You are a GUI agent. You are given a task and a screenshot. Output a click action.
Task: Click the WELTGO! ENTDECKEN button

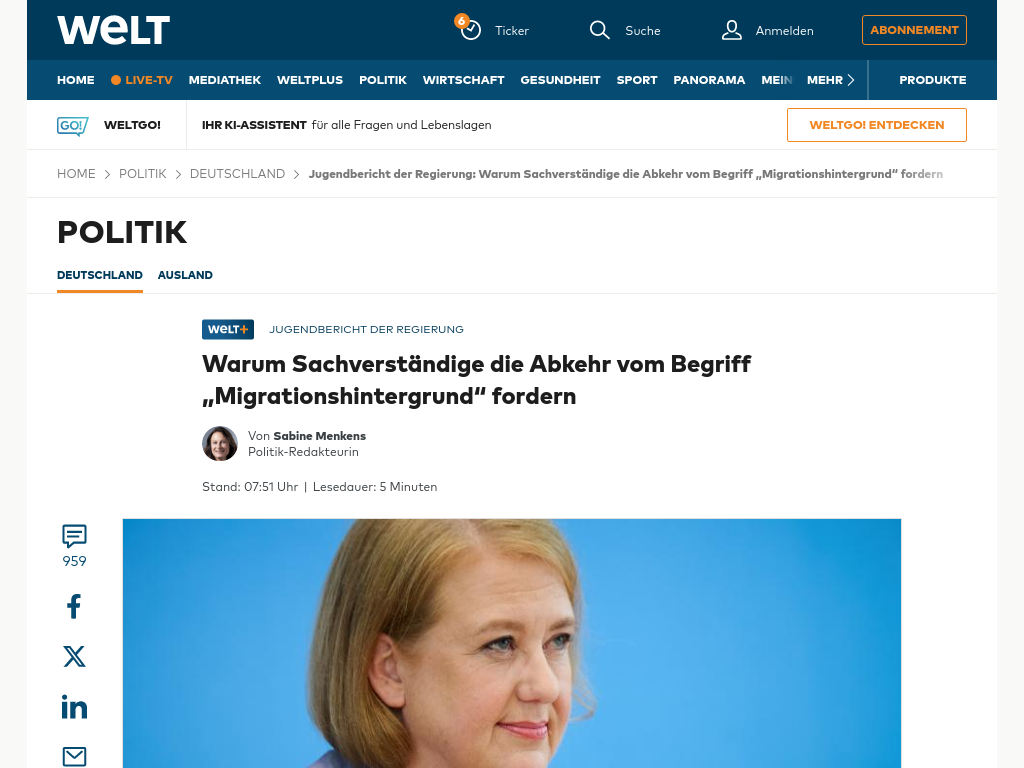coord(877,125)
